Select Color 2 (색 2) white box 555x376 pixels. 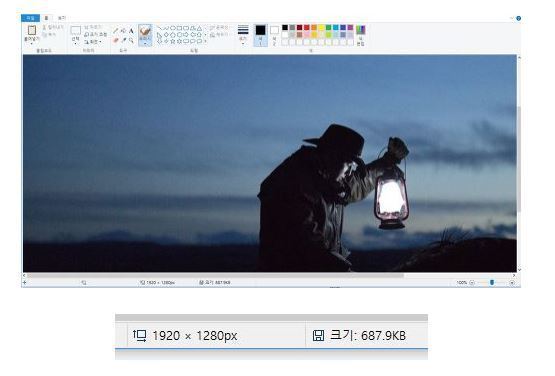274,30
